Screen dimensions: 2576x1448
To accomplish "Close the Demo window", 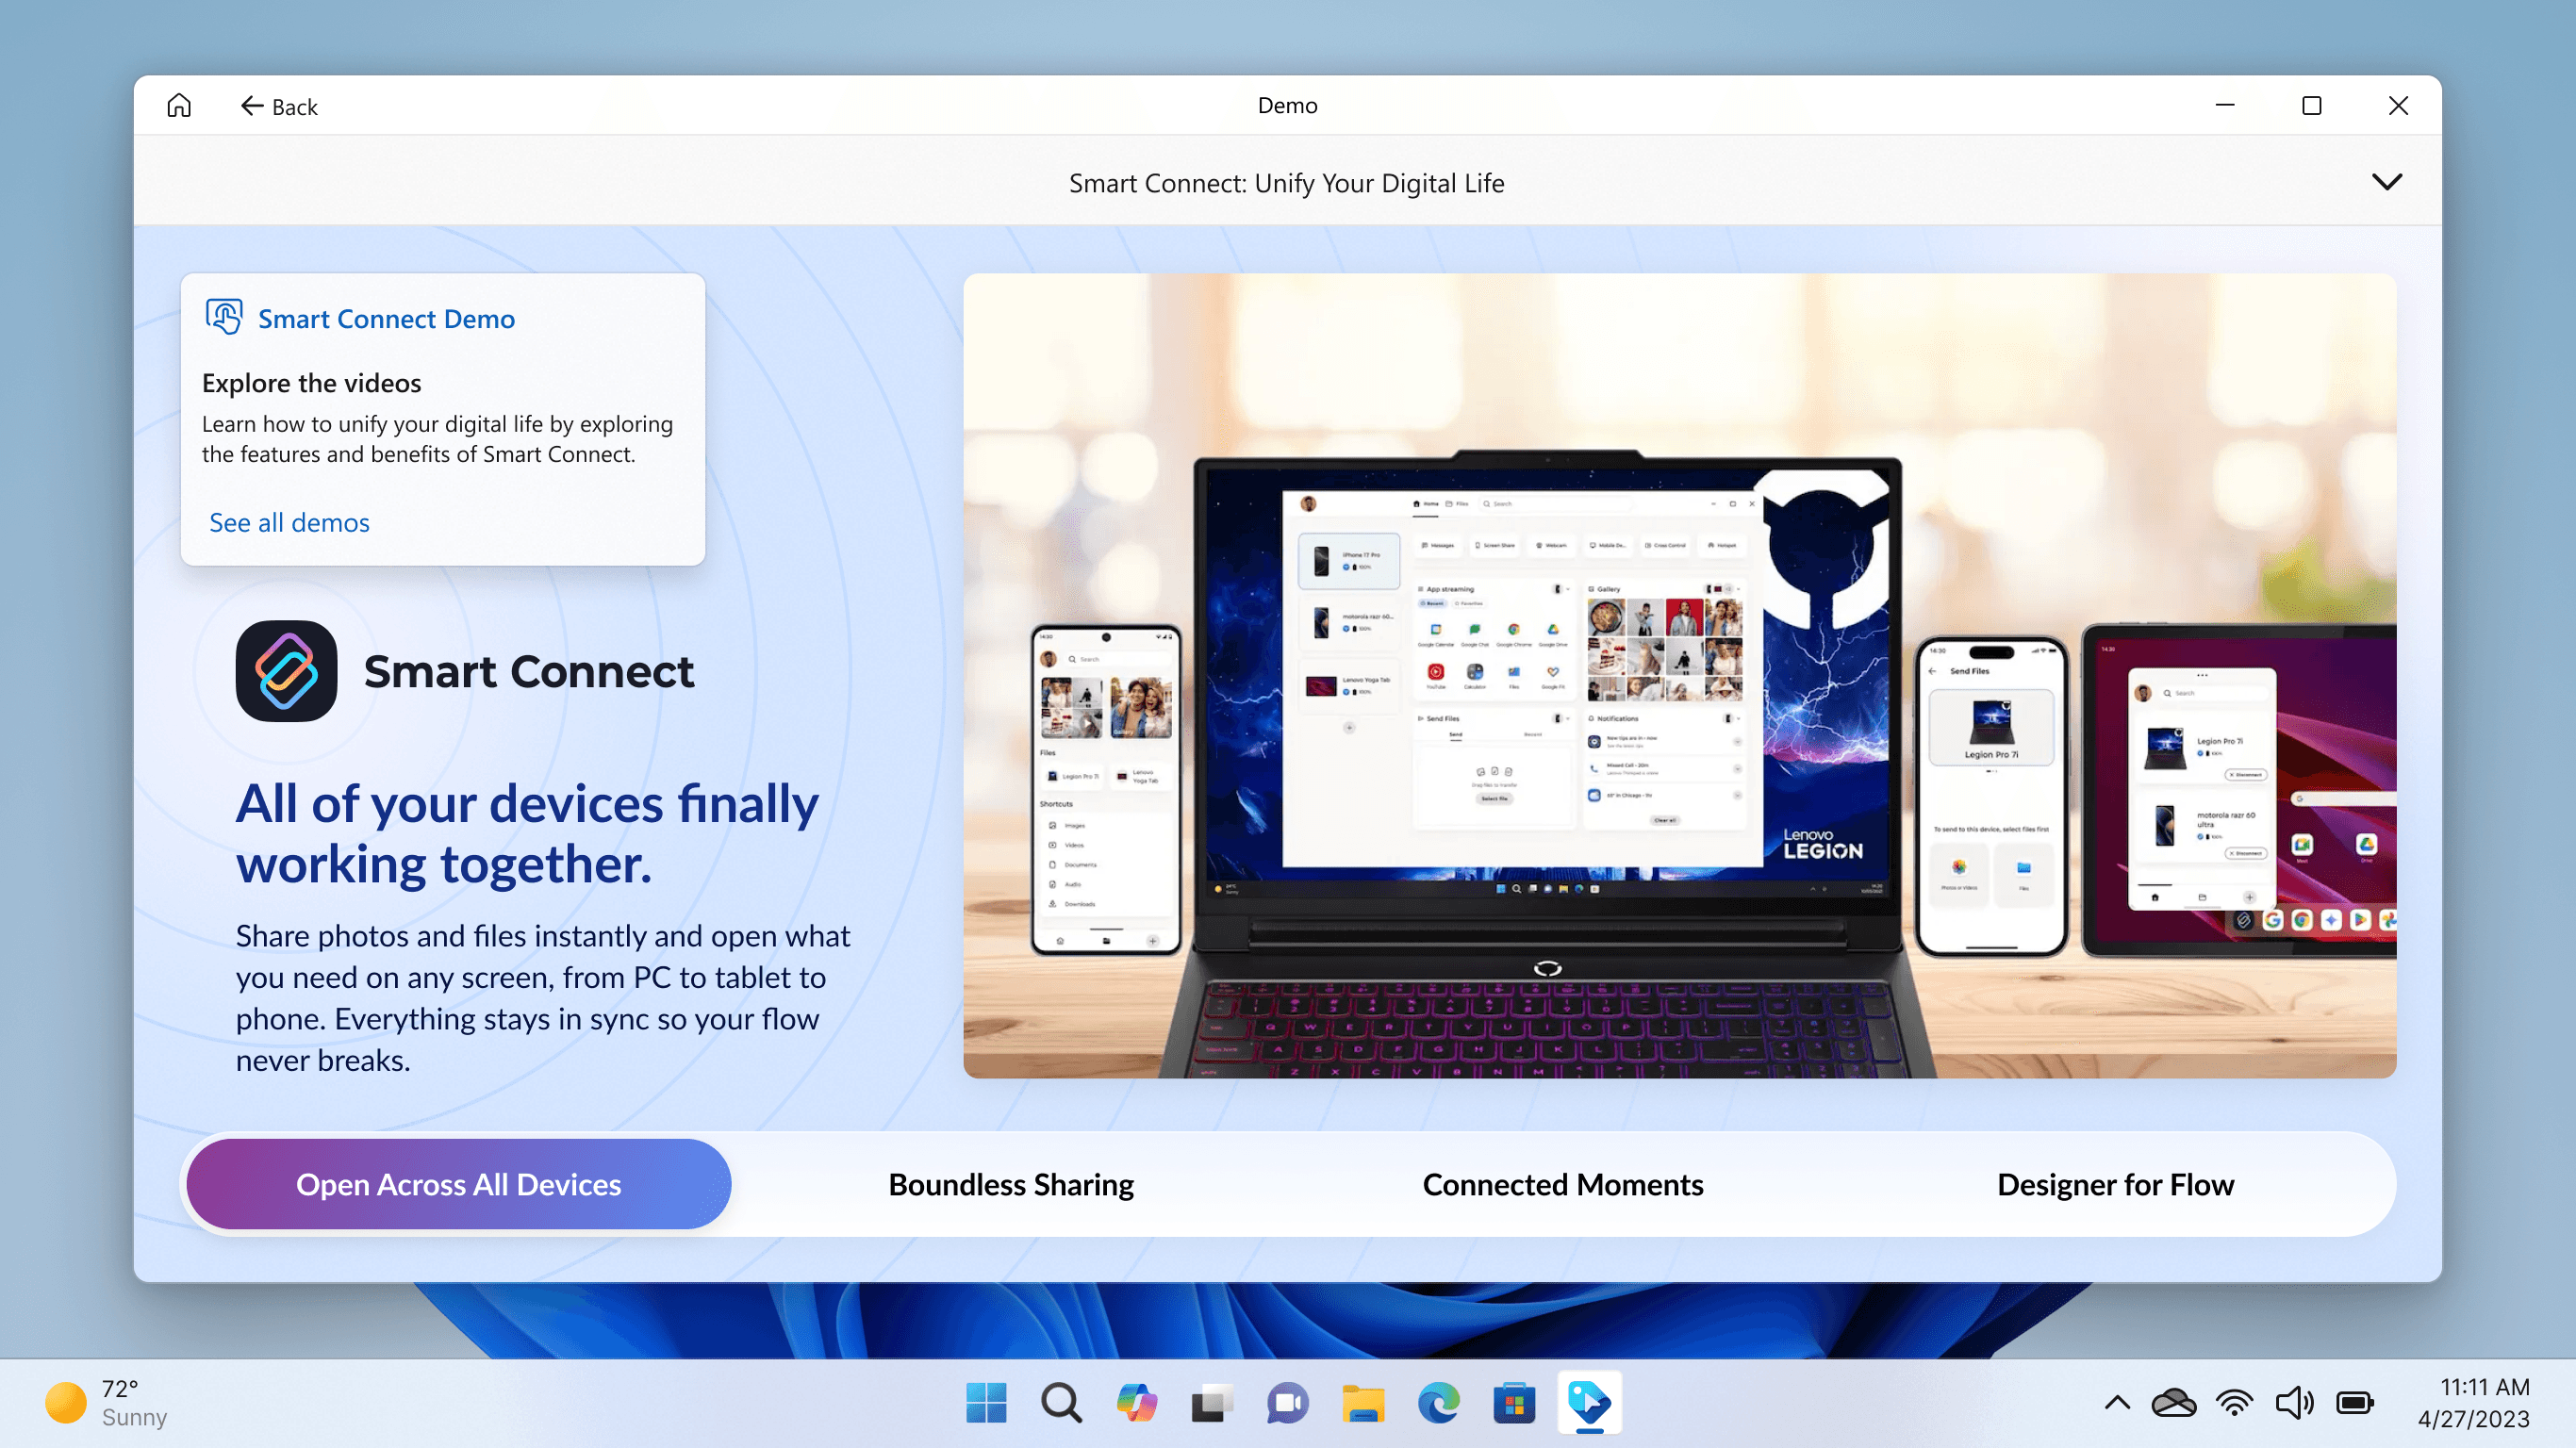I will coord(2398,105).
